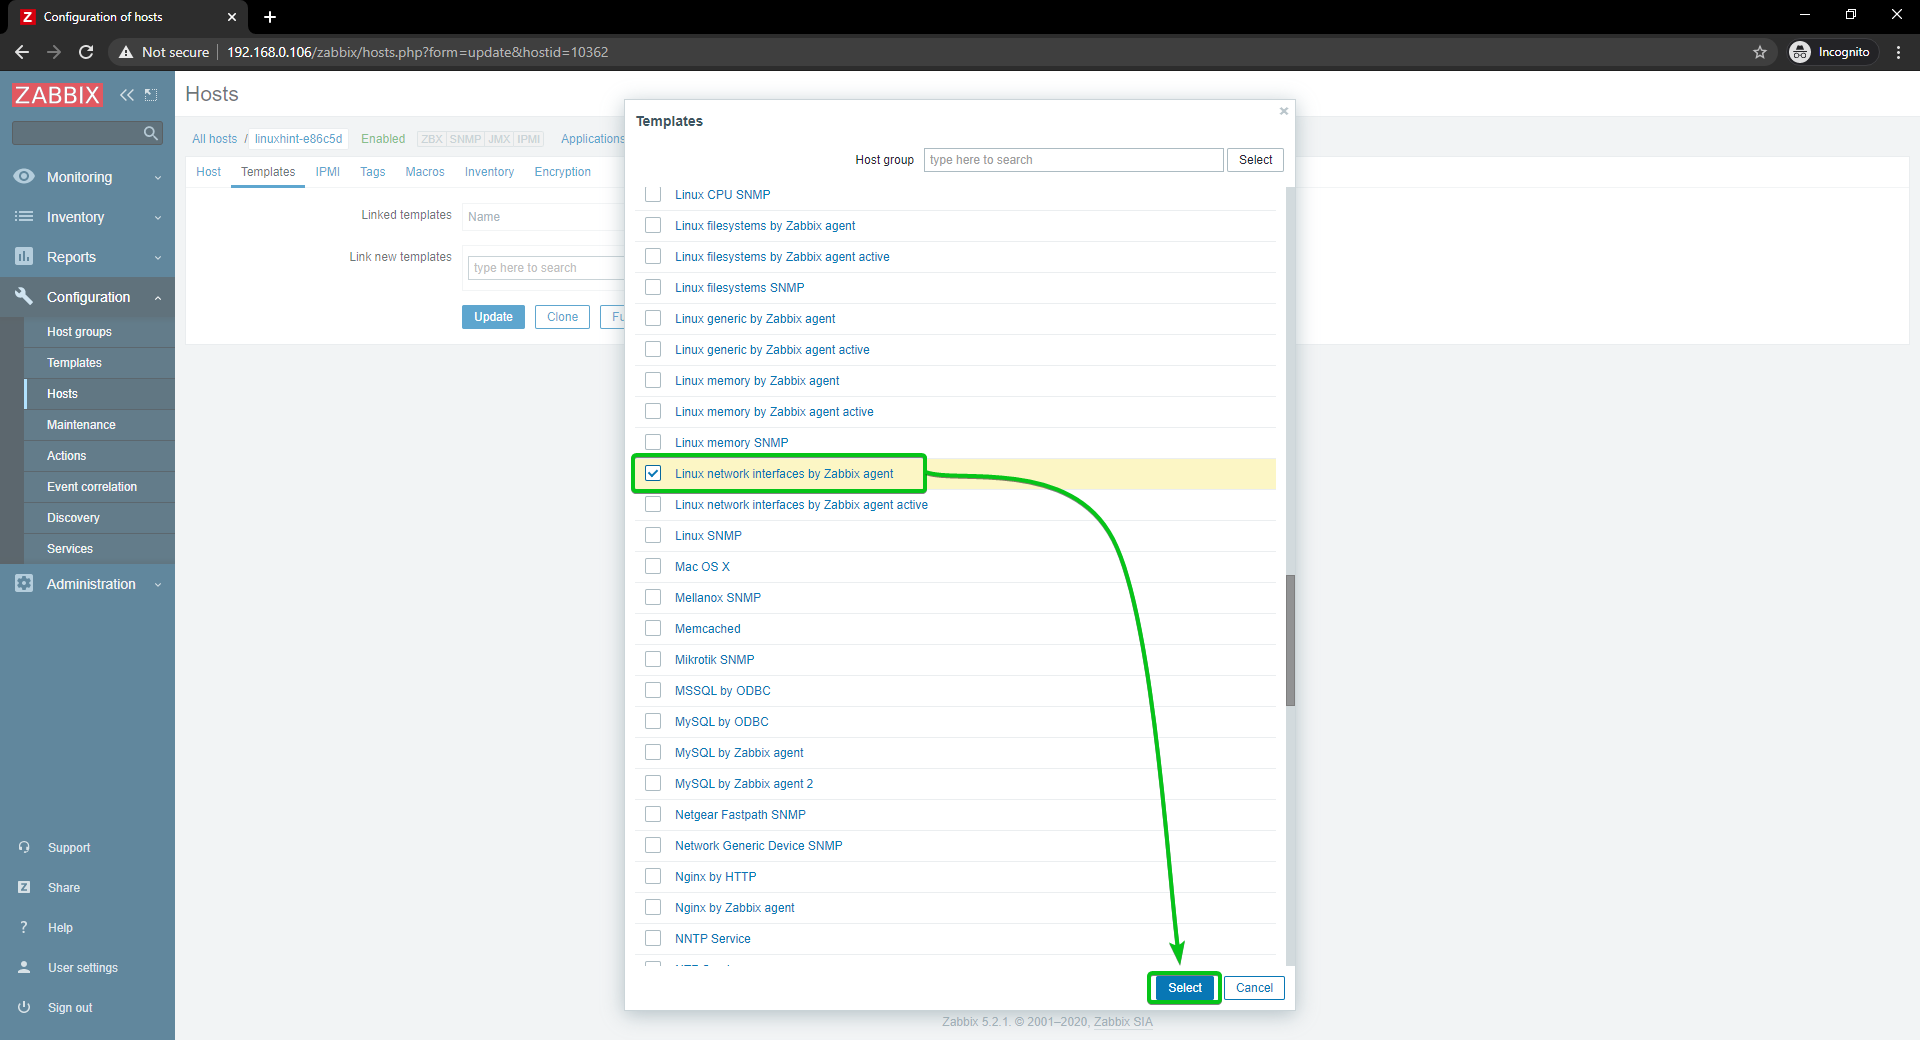
Task: Check Linux memory by Zabbix agent active
Action: pos(653,412)
